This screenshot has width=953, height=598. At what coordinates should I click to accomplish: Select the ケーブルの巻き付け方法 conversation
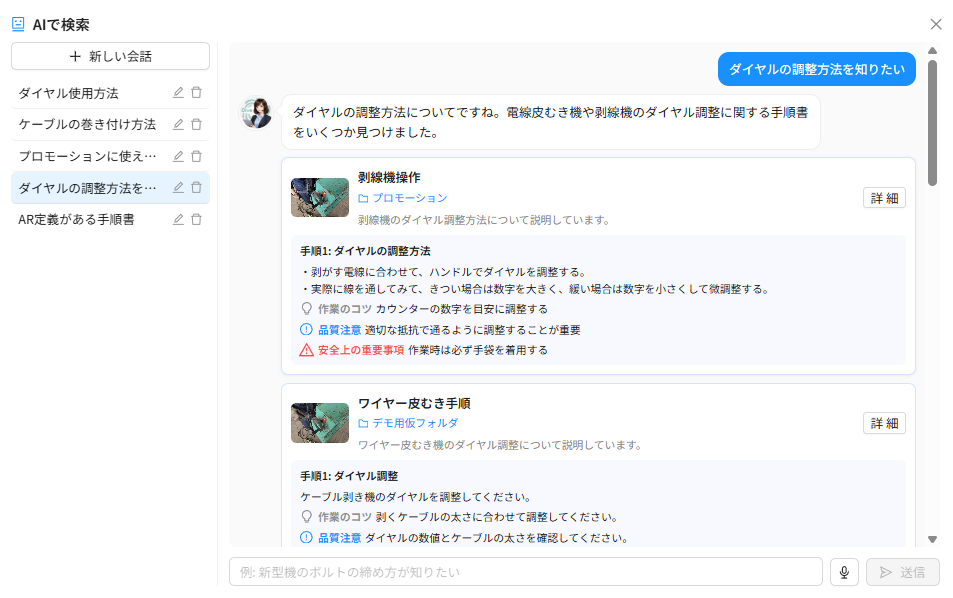87,125
